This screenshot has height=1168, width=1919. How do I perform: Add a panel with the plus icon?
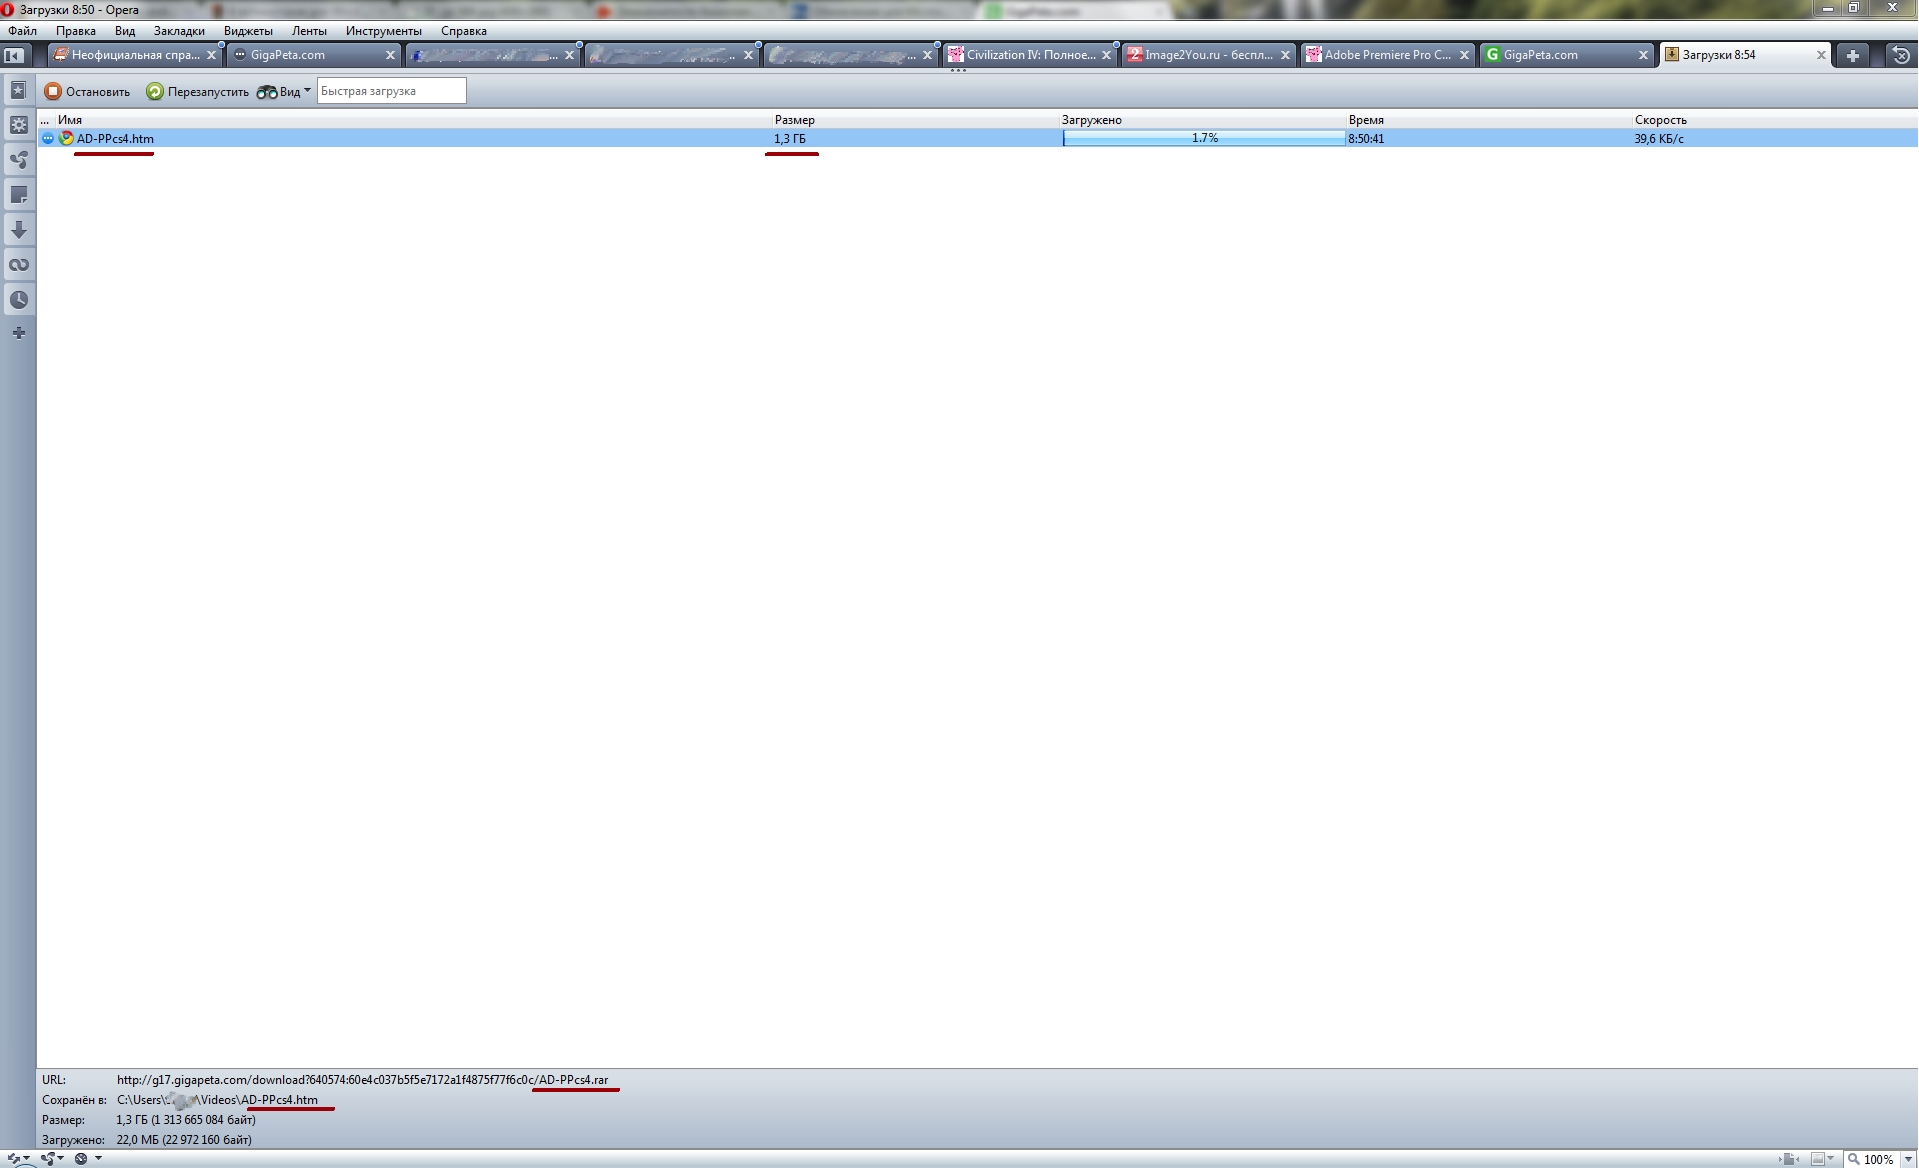pyautogui.click(x=18, y=333)
